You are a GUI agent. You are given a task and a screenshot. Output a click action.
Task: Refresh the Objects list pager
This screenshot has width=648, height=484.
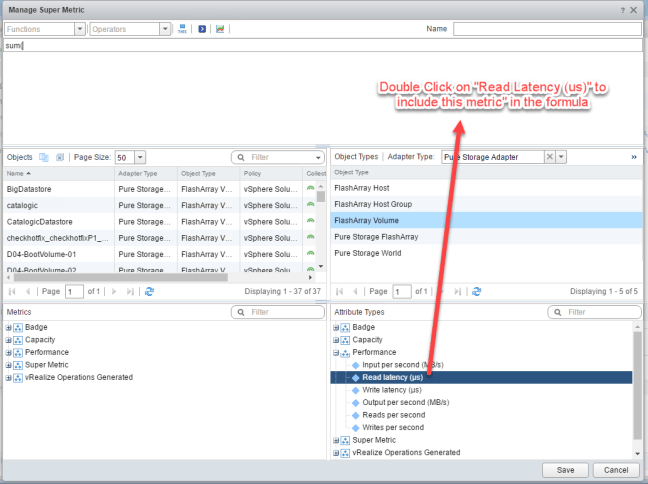point(149,291)
